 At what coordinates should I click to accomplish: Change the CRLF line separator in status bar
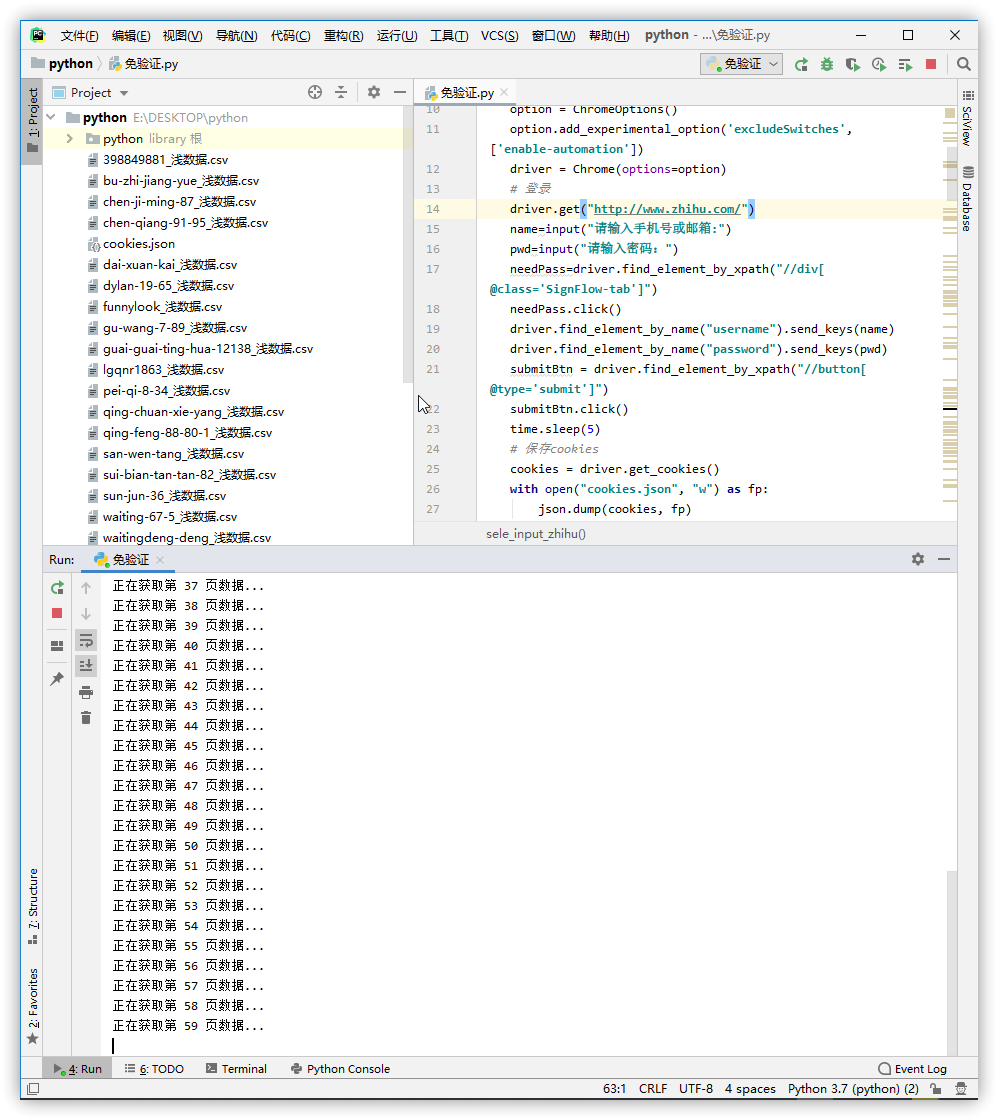pyautogui.click(x=653, y=1089)
